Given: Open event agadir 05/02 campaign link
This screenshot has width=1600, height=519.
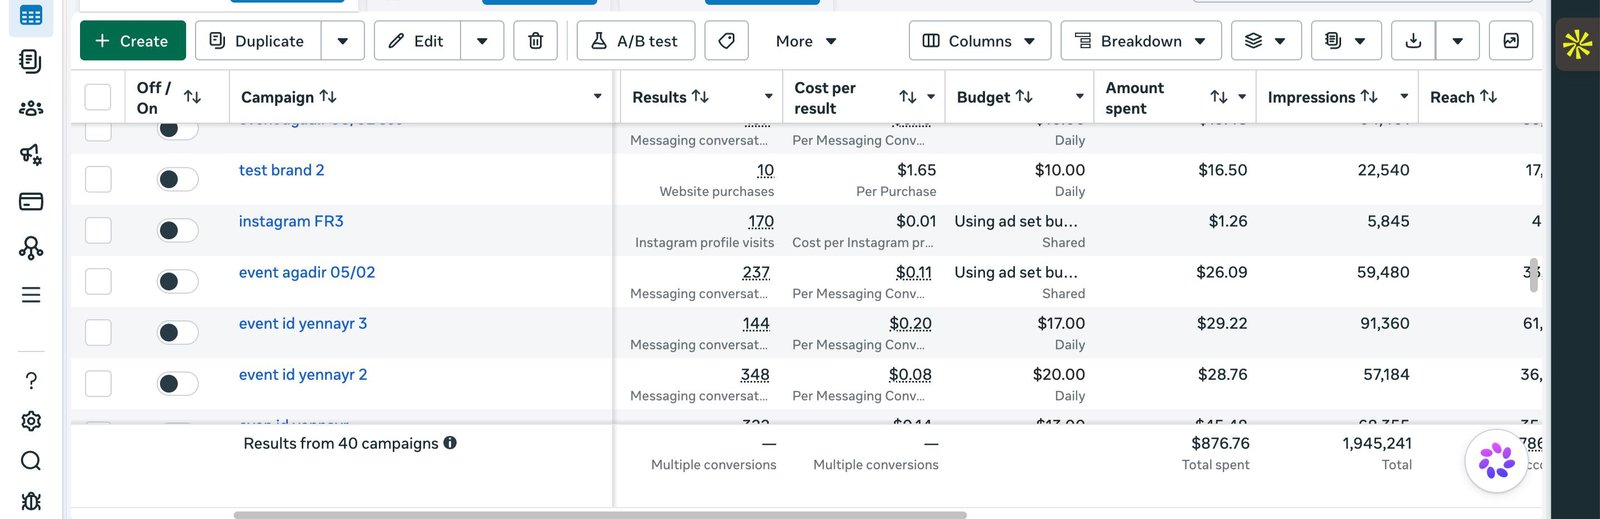Looking at the screenshot, I should (307, 272).
